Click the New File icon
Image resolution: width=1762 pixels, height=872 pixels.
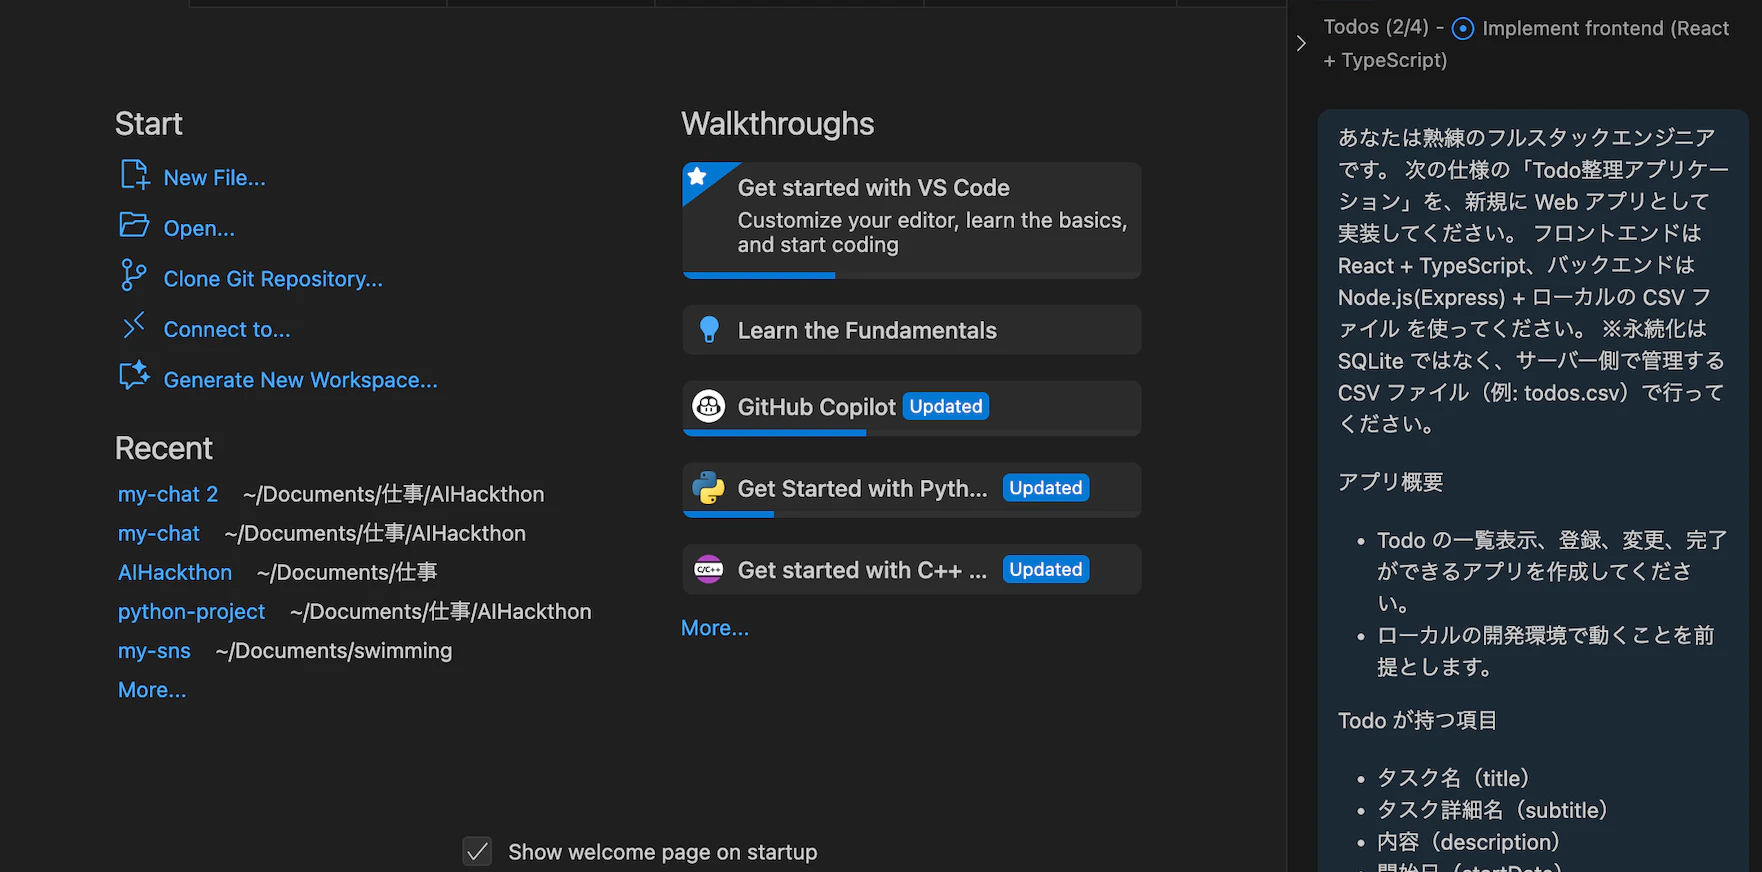(x=134, y=176)
